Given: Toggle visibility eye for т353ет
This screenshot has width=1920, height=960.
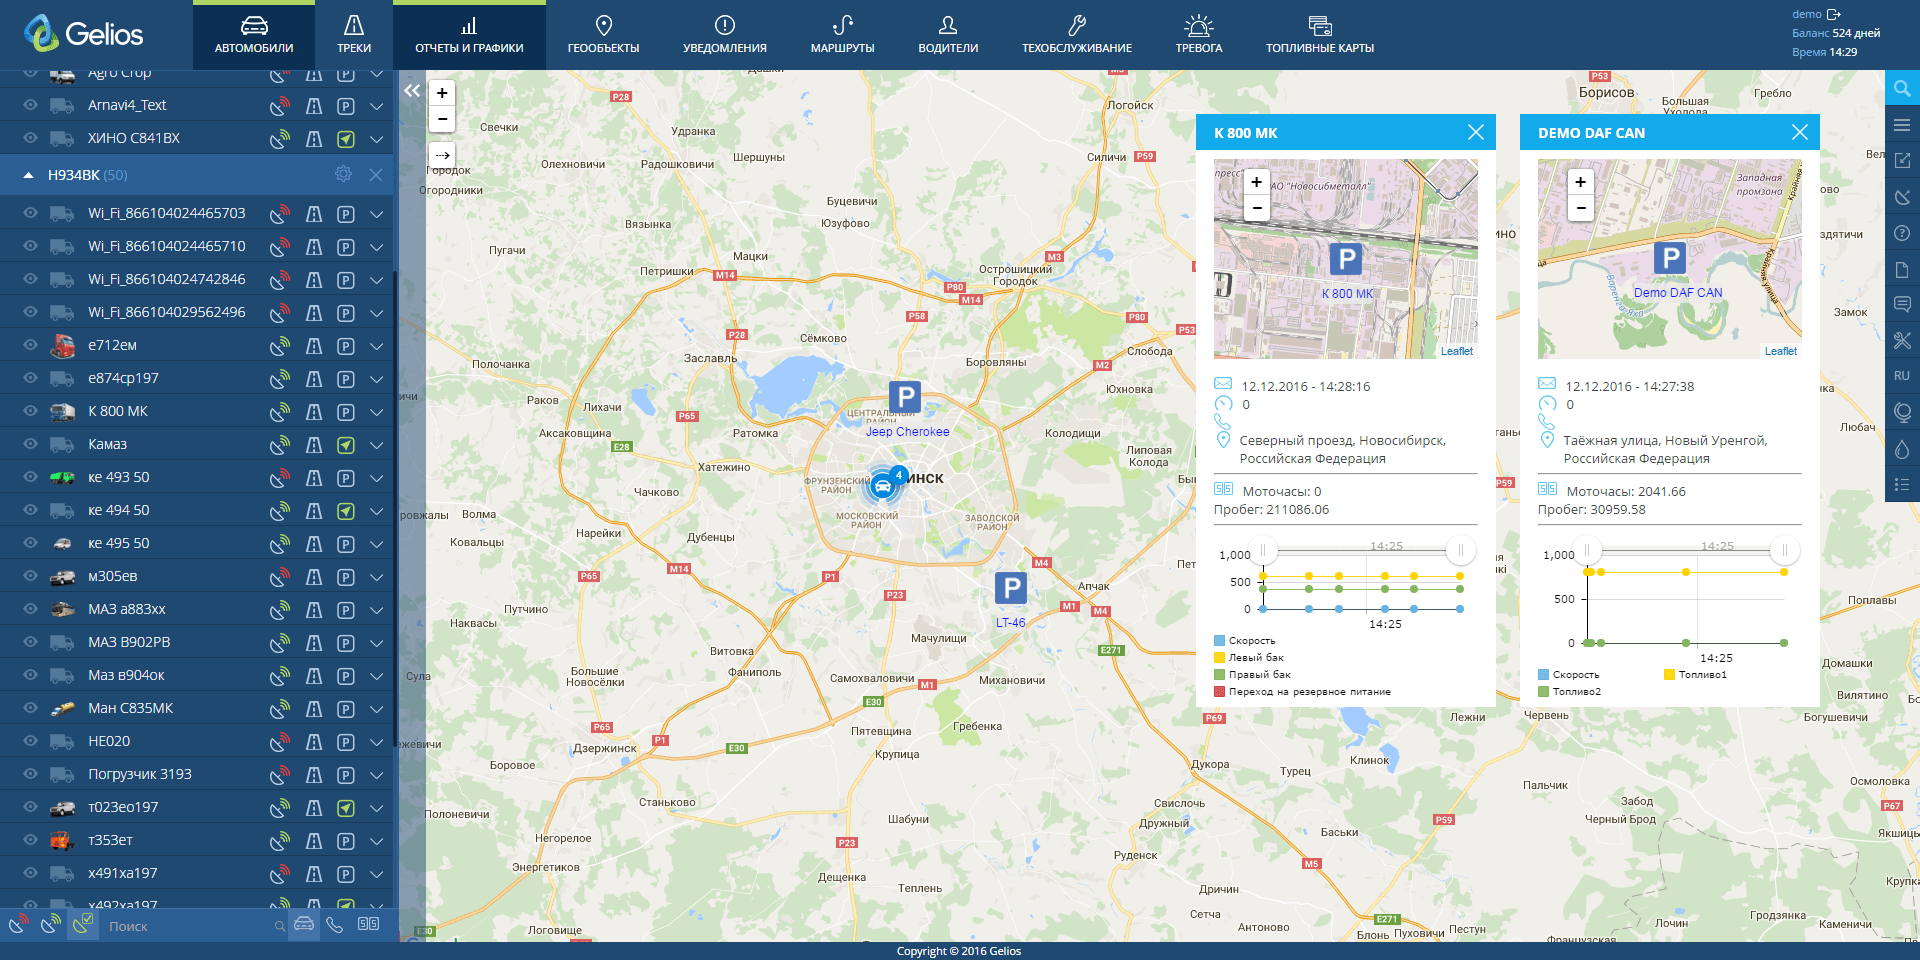Looking at the screenshot, I should (x=30, y=840).
